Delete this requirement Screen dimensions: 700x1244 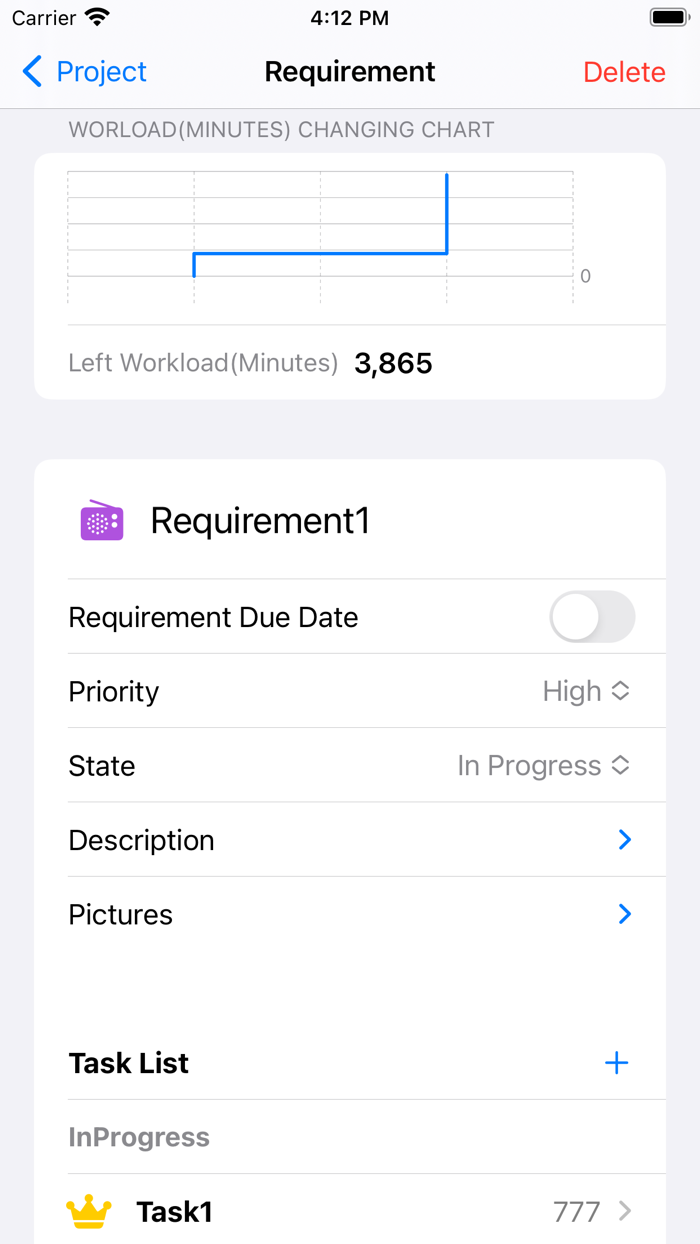coord(624,72)
